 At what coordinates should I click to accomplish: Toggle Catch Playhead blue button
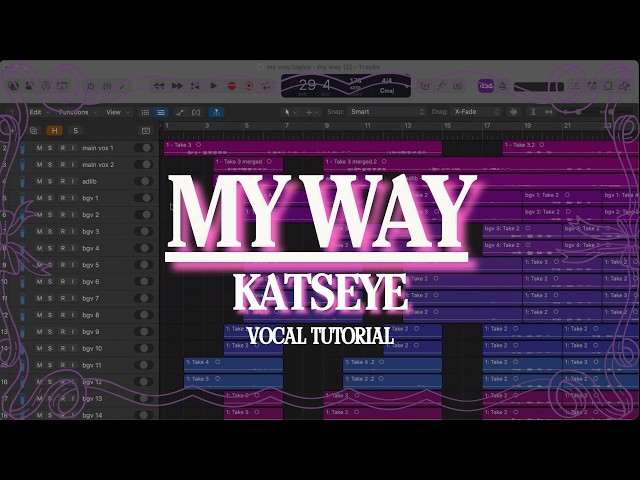coord(216,112)
